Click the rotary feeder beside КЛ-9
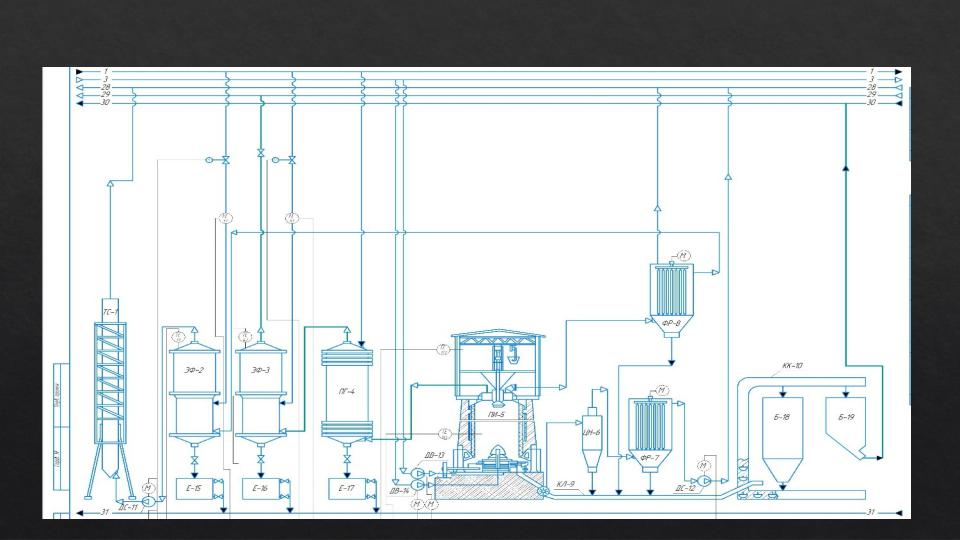This screenshot has width=960, height=540. [542, 490]
